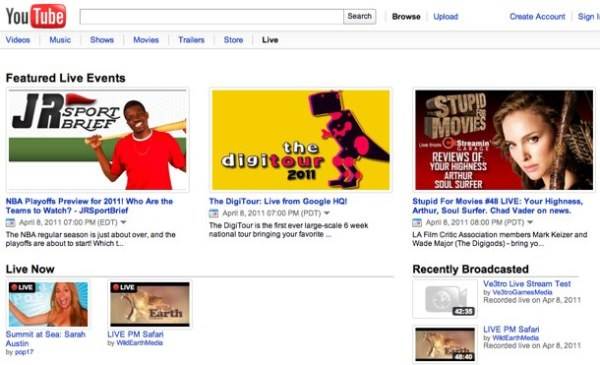Click LIVE badge on Summit at Sea thumbnail
This screenshot has width=600, height=365.
pyautogui.click(x=22, y=287)
